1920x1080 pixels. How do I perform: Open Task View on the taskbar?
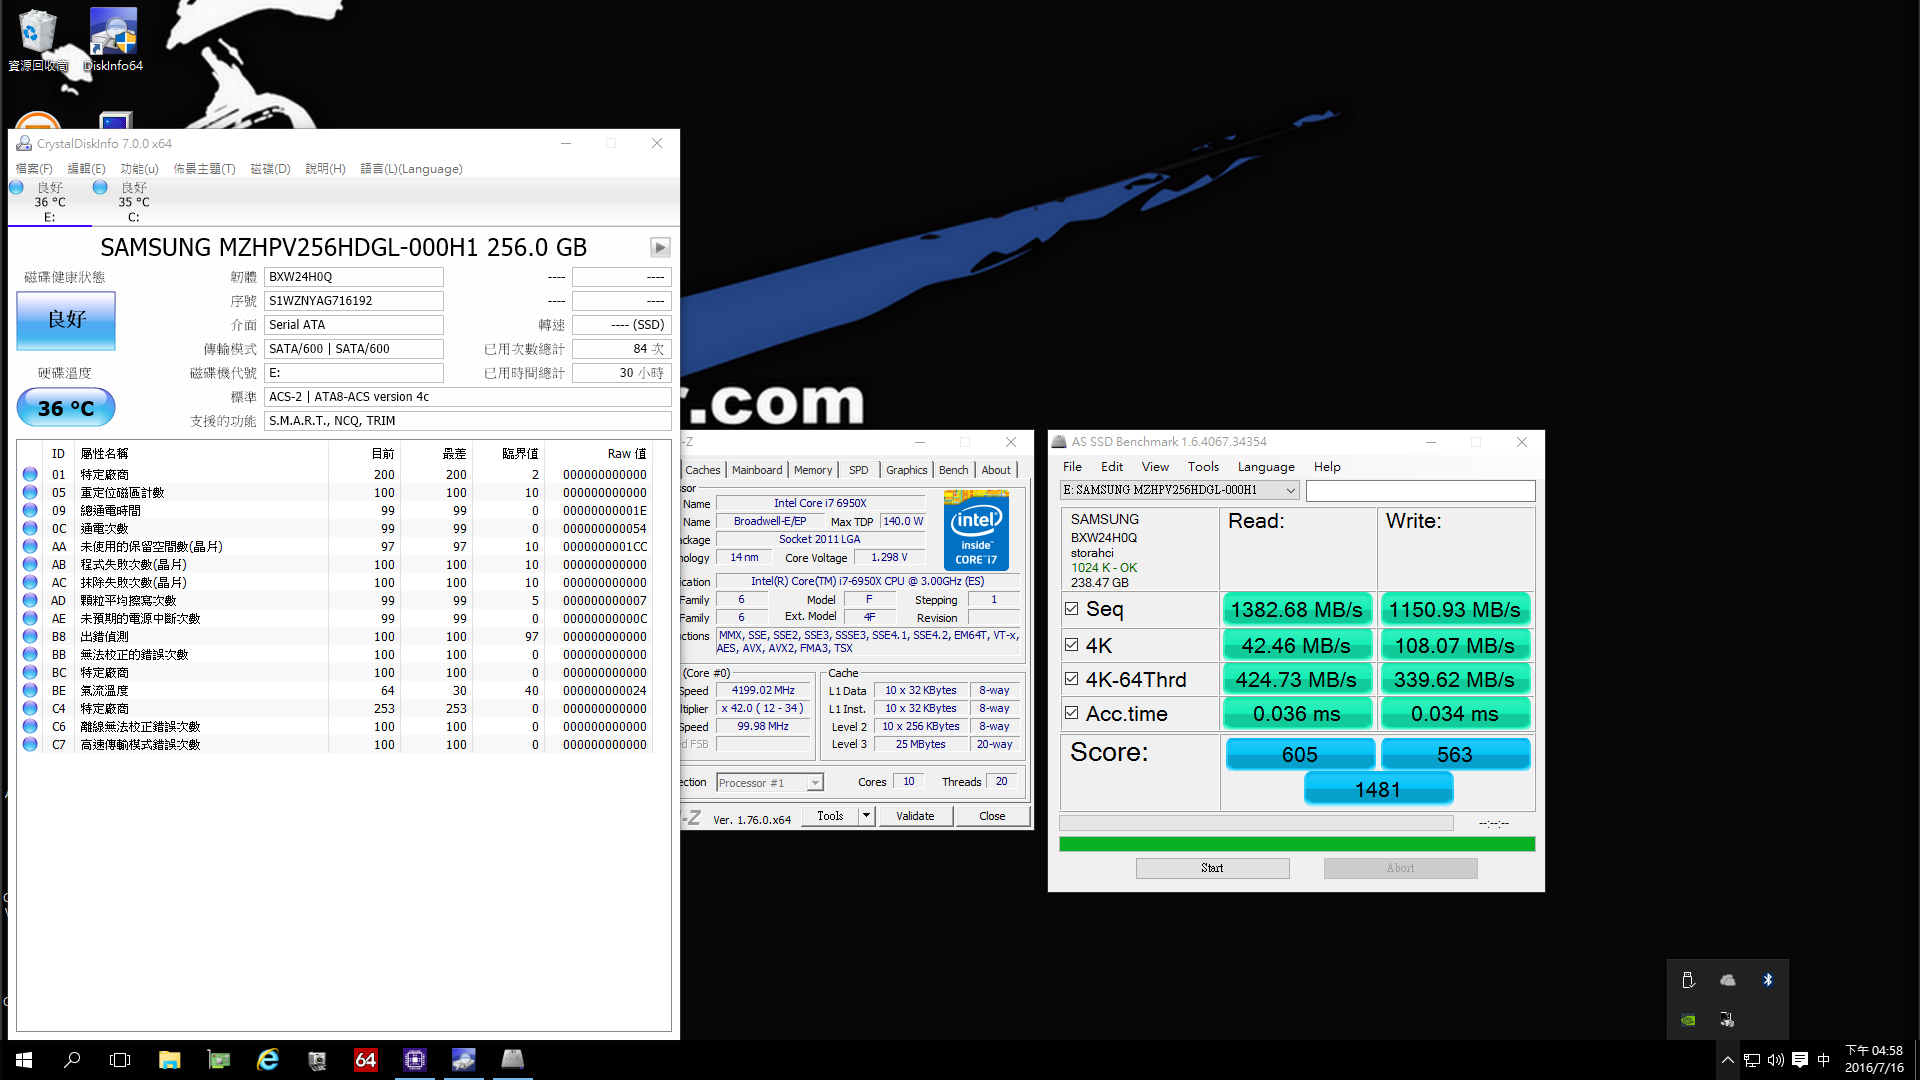click(120, 1060)
